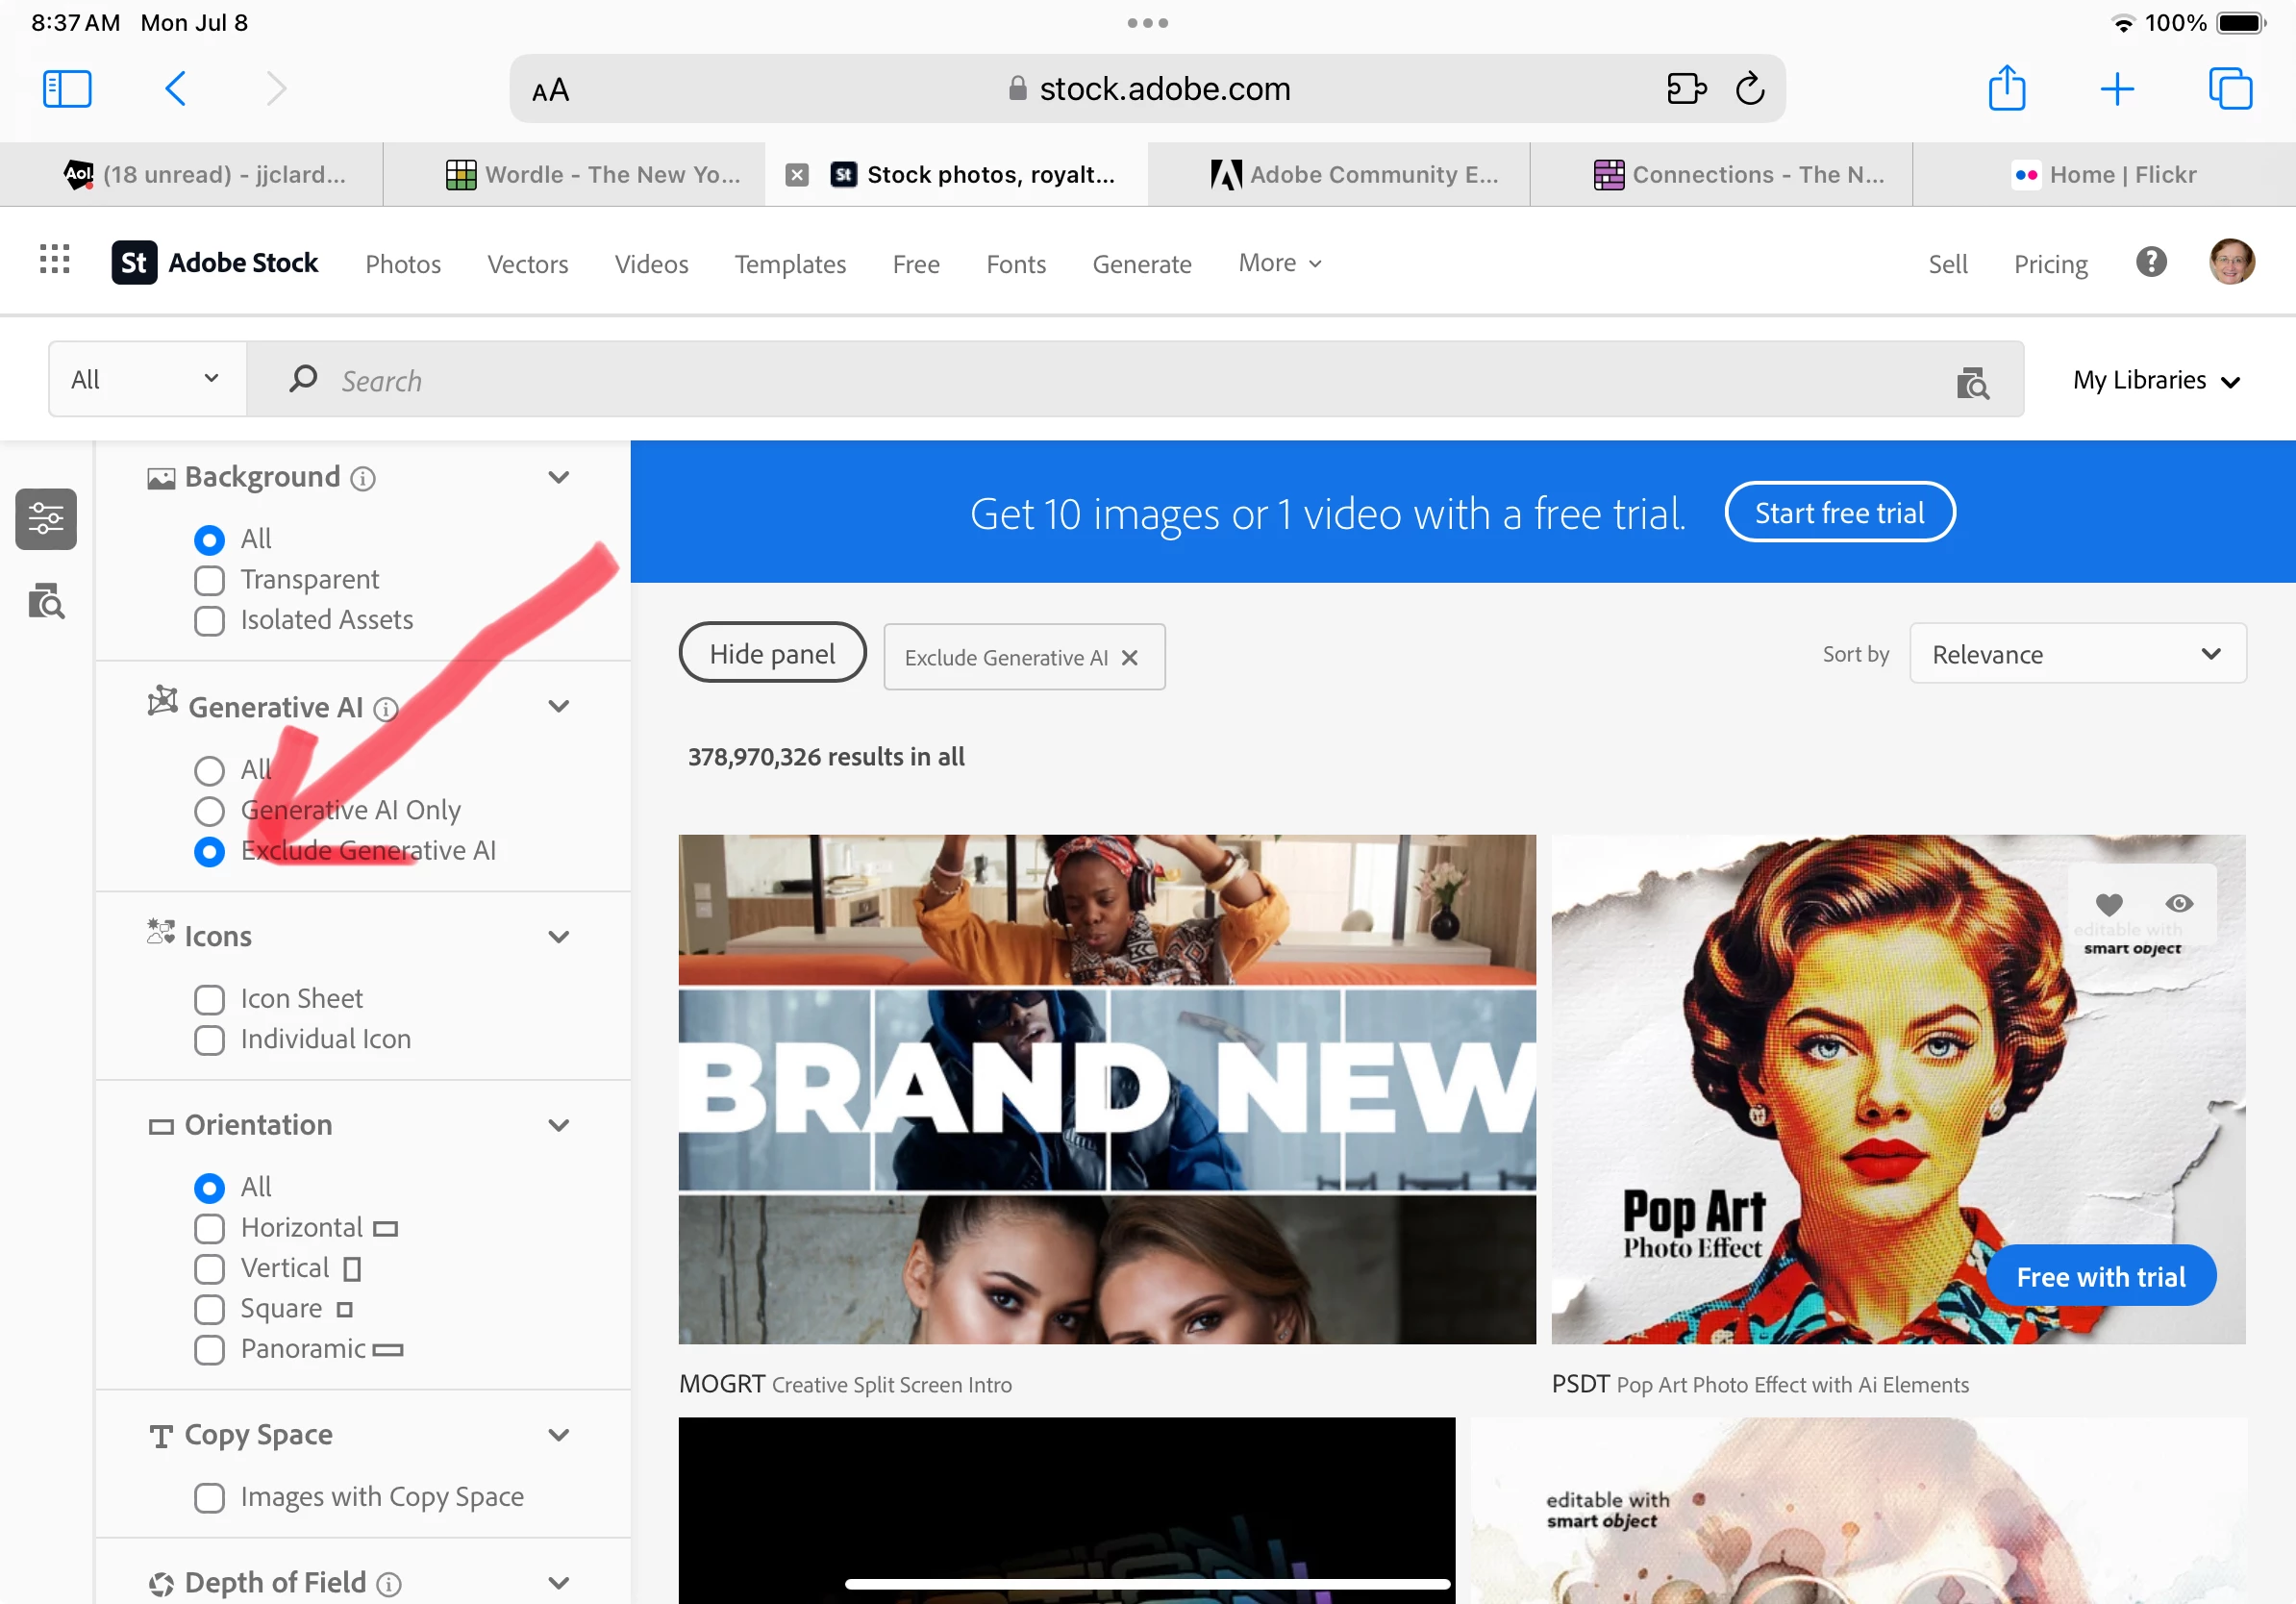Click Find Similar icon in left sidebar
This screenshot has height=1604, width=2296.
pos(46,602)
